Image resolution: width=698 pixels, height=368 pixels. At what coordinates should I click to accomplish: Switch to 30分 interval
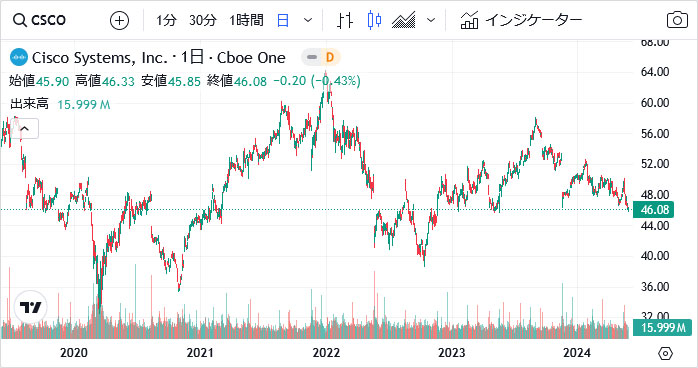pos(203,20)
